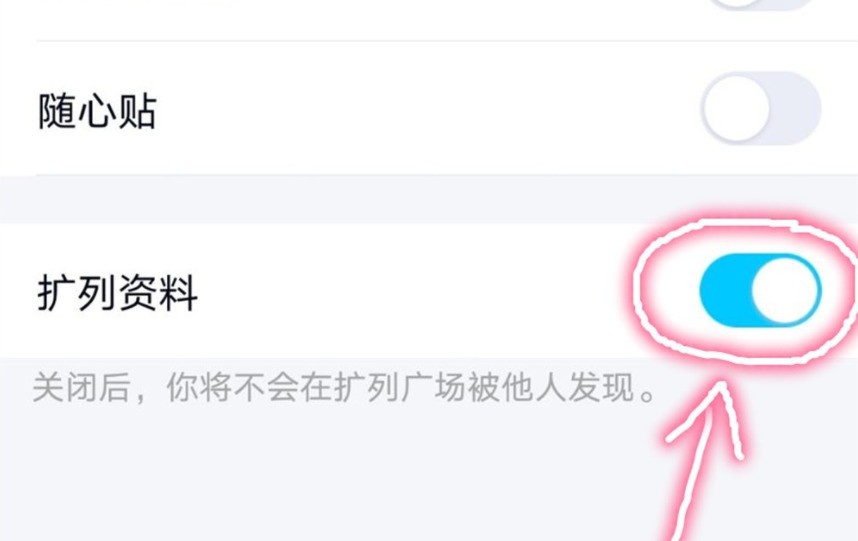Click the white knob of the 扩列资料 switch

click(x=786, y=290)
